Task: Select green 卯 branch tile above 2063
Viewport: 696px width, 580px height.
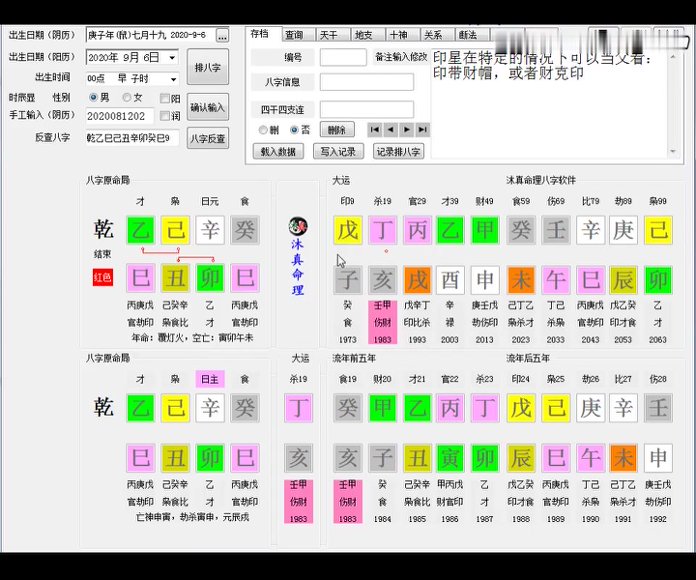Action: [x=658, y=280]
